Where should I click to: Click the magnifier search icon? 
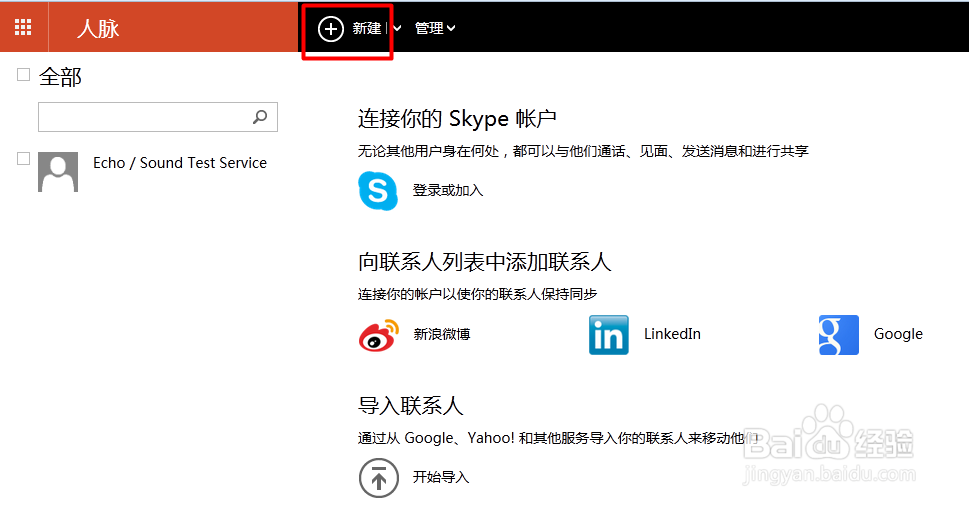click(260, 117)
